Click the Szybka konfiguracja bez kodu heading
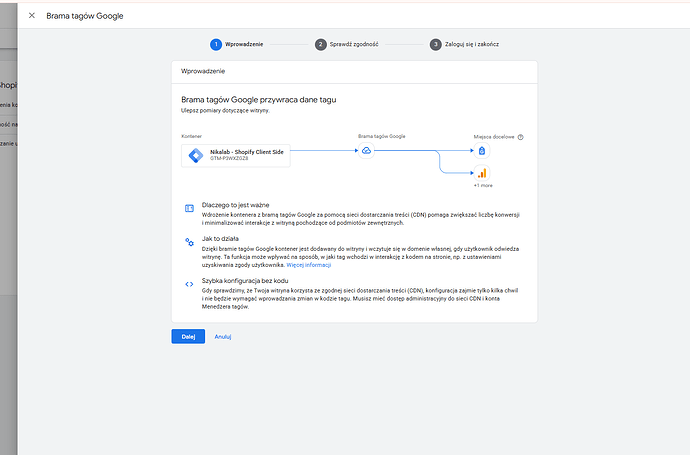 click(x=245, y=281)
